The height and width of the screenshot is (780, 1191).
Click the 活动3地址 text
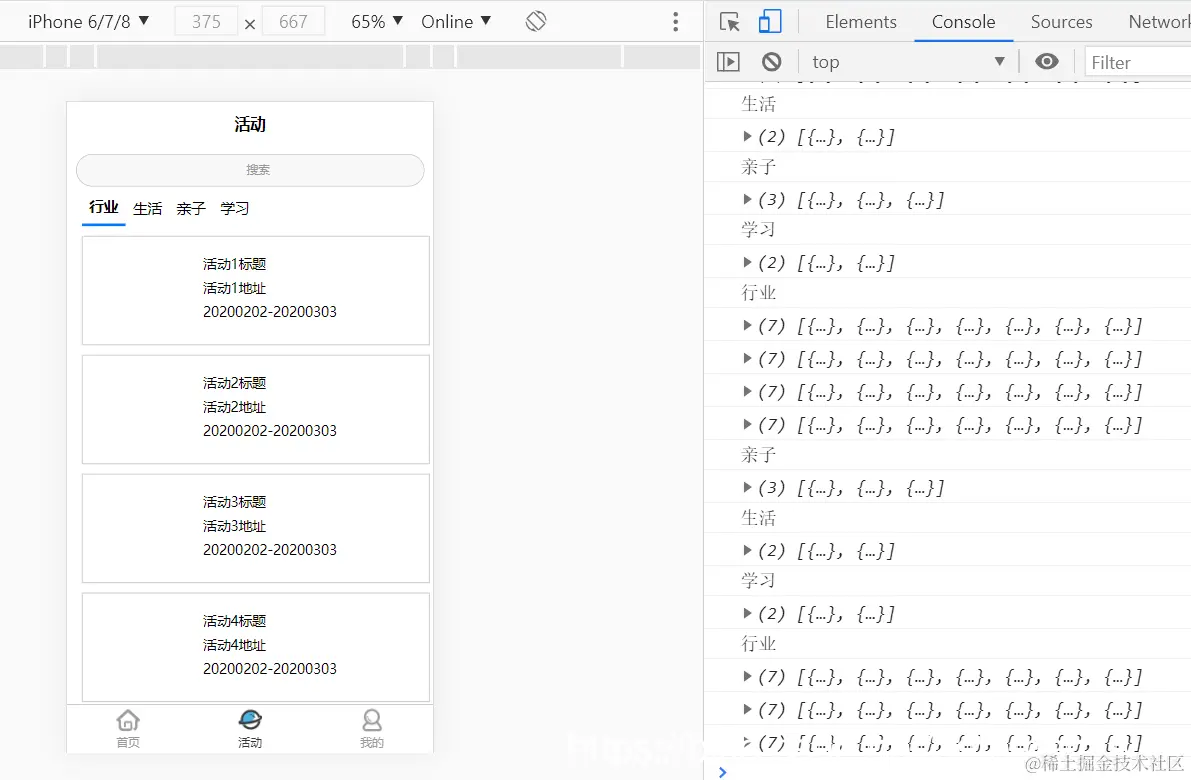[234, 526]
